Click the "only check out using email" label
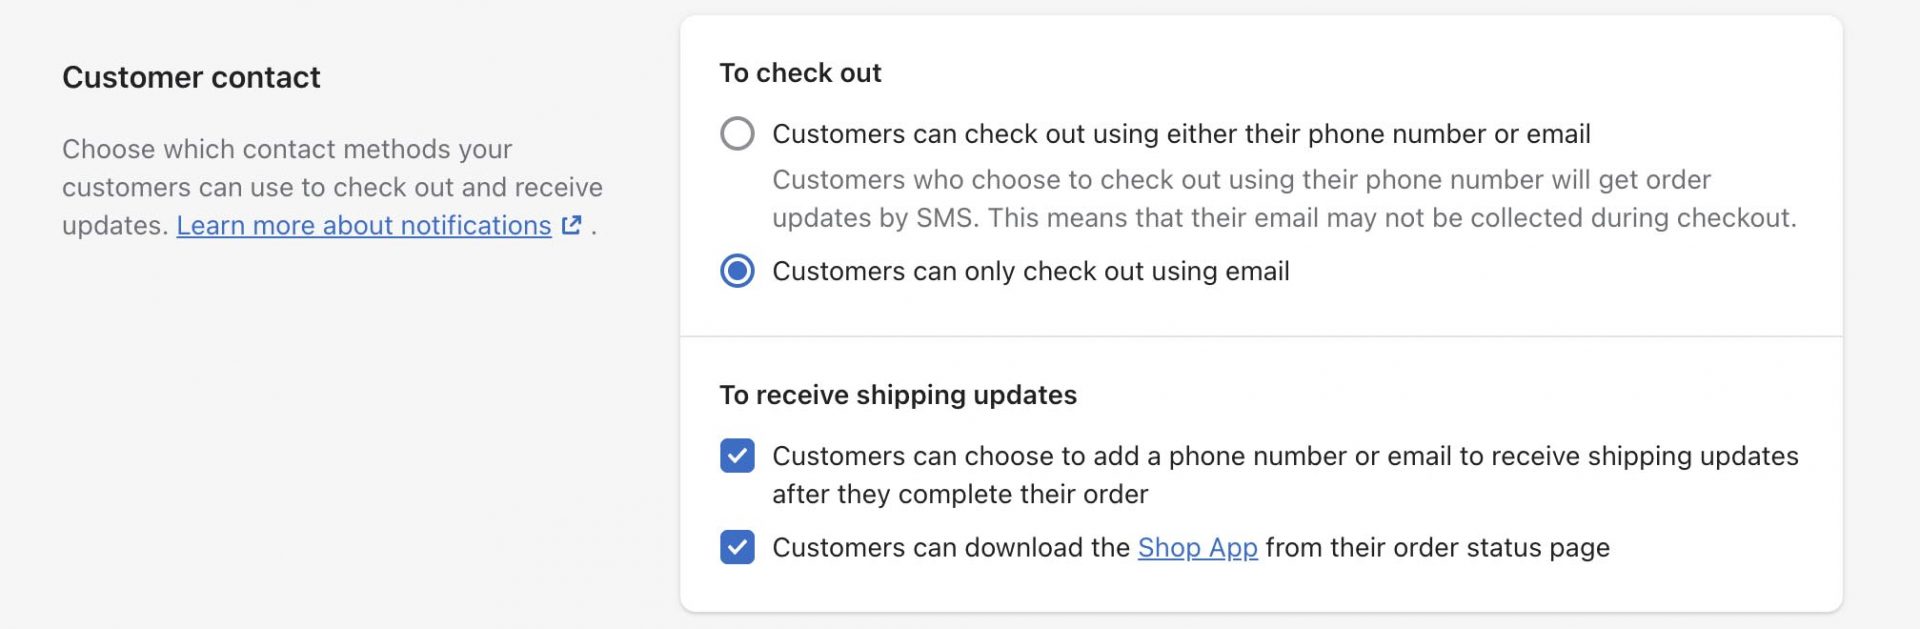The height and width of the screenshot is (629, 1920). (x=1030, y=271)
